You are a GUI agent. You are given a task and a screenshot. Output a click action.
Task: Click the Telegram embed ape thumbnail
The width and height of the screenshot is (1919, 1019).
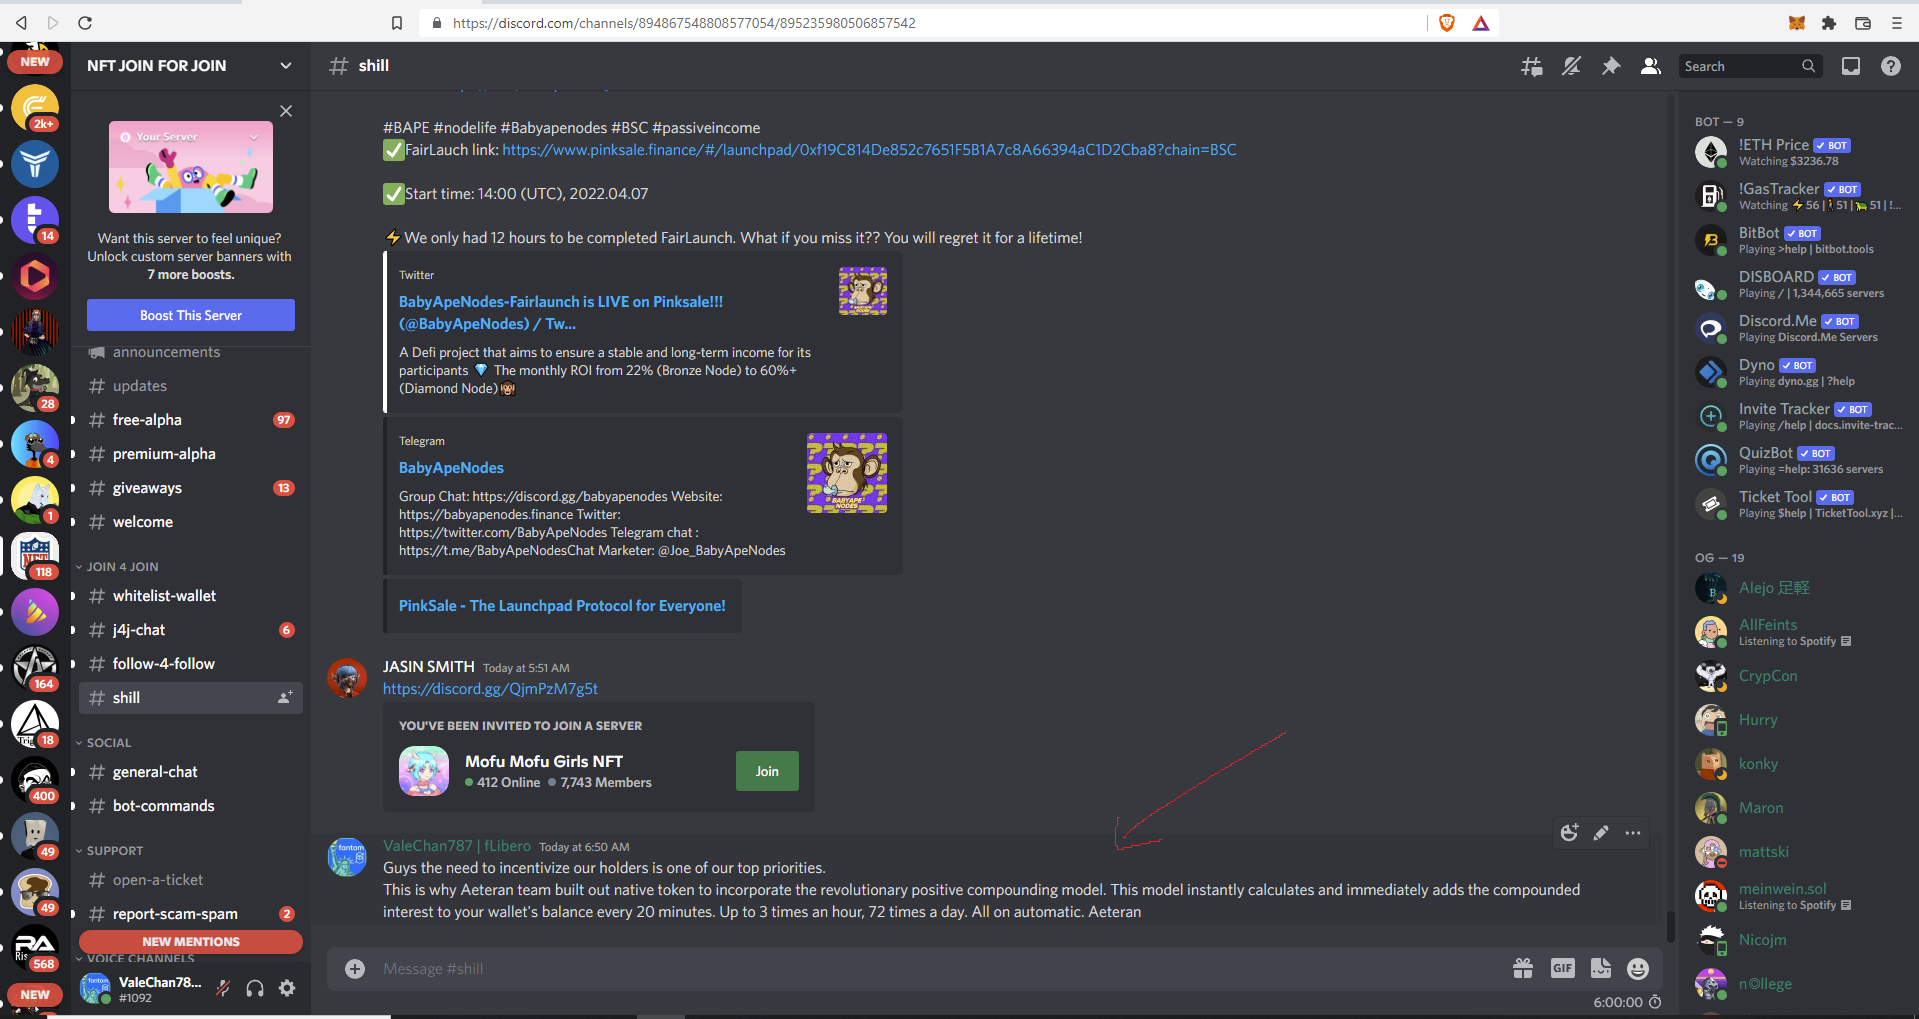pyautogui.click(x=847, y=473)
